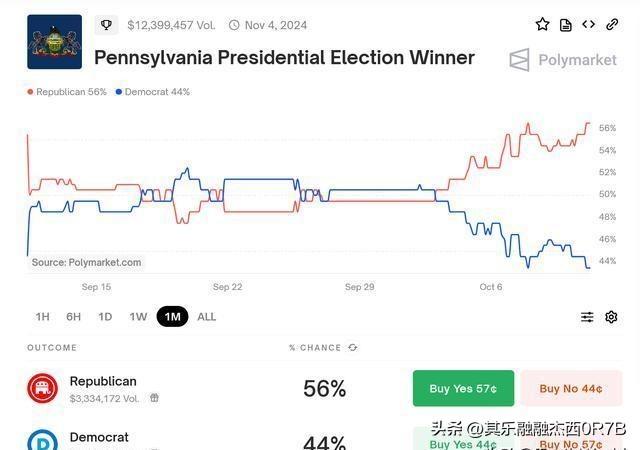This screenshot has height=450, width=640.
Task: Click the gift icon under Republican
Action: point(154,398)
